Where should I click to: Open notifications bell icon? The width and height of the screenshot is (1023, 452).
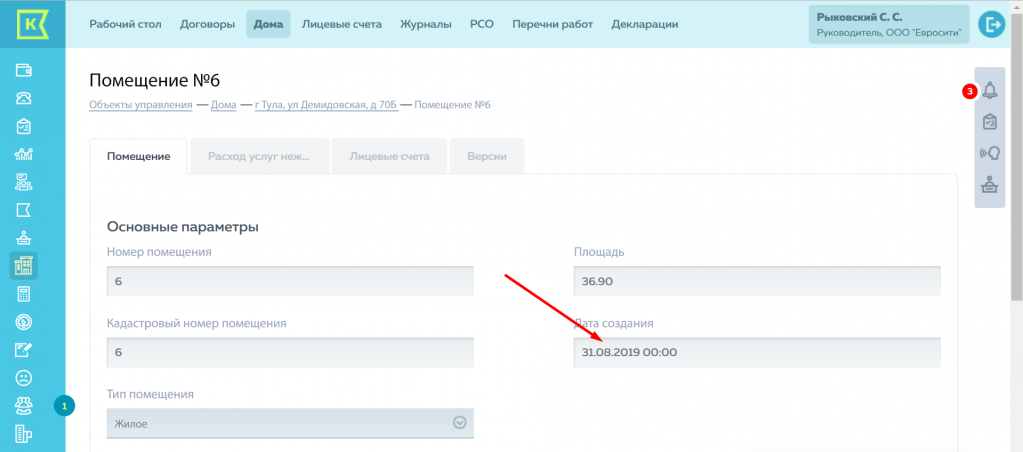point(990,91)
